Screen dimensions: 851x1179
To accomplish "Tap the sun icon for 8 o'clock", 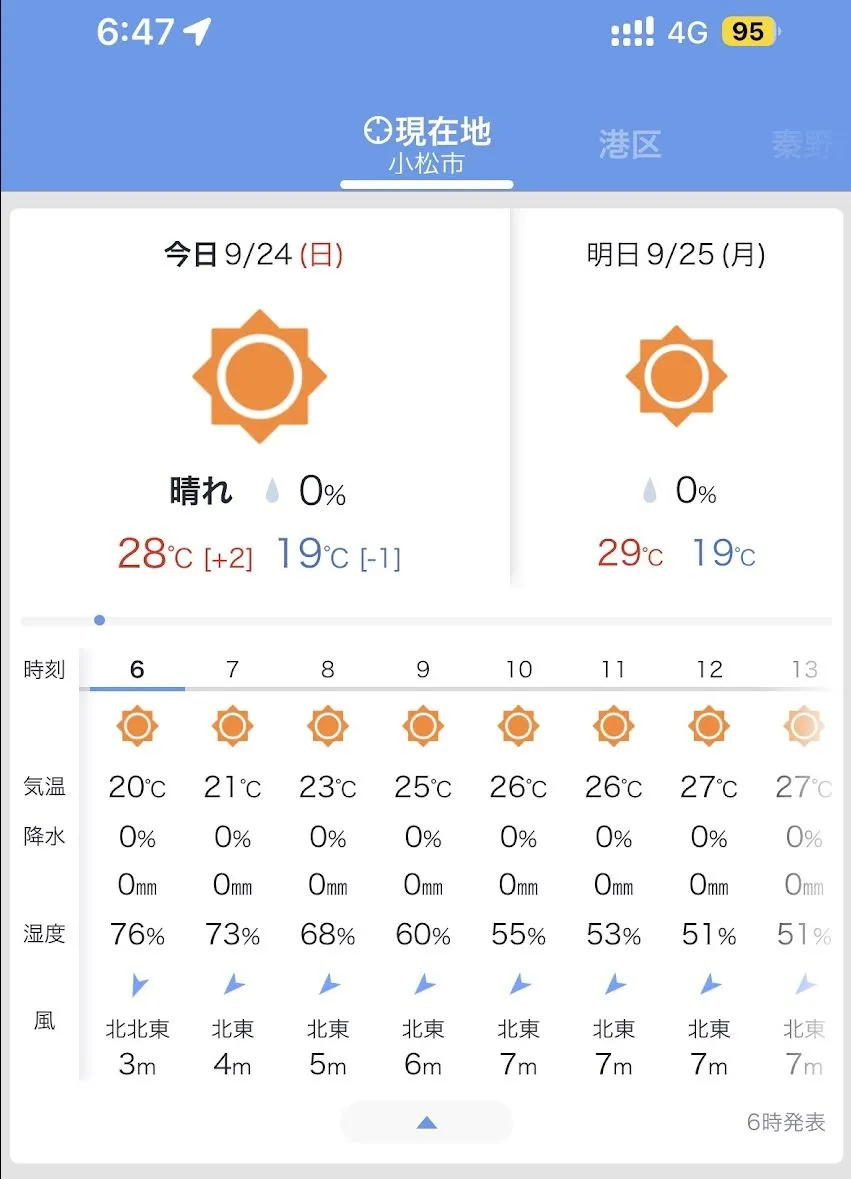I will (x=327, y=725).
